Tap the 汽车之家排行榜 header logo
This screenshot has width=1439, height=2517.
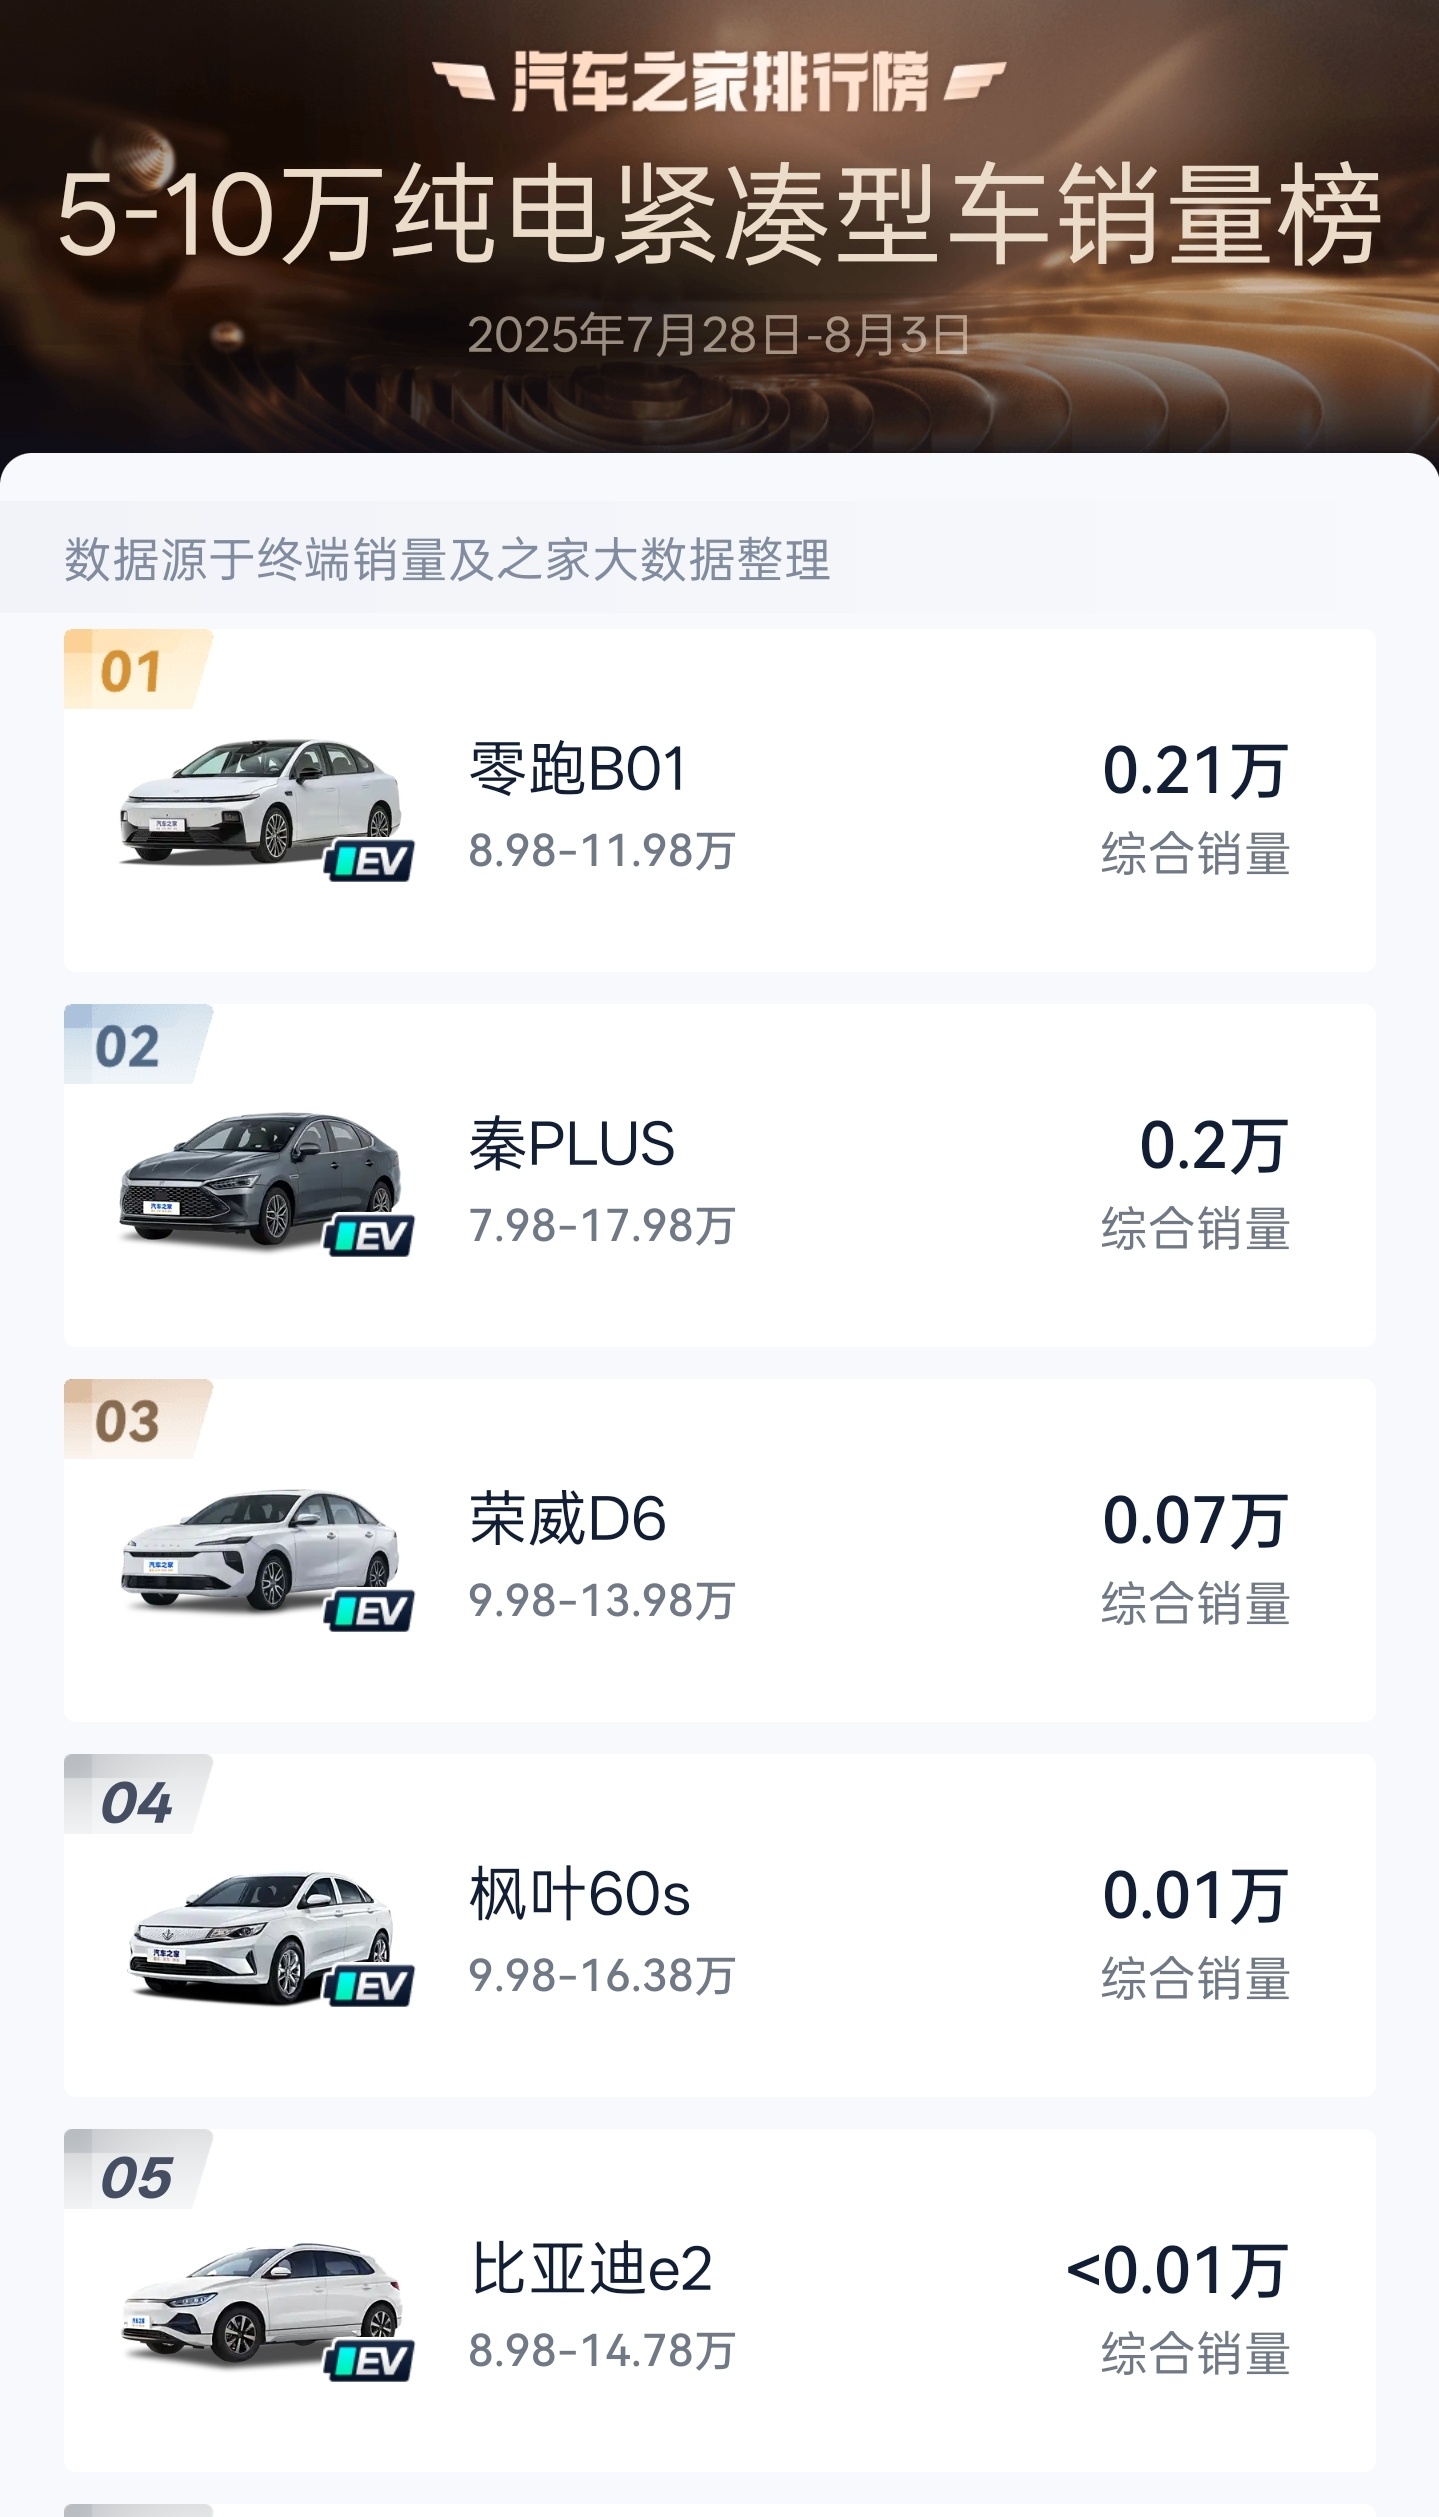click(x=719, y=81)
